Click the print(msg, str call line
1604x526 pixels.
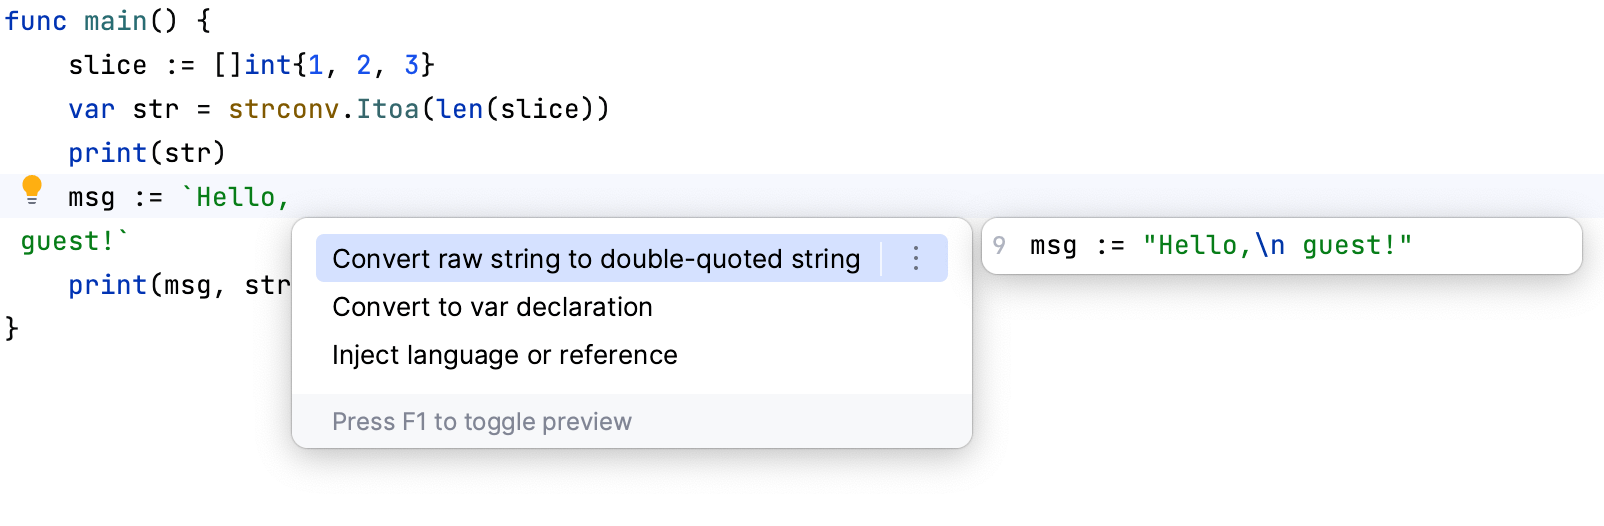pyautogui.click(x=178, y=285)
